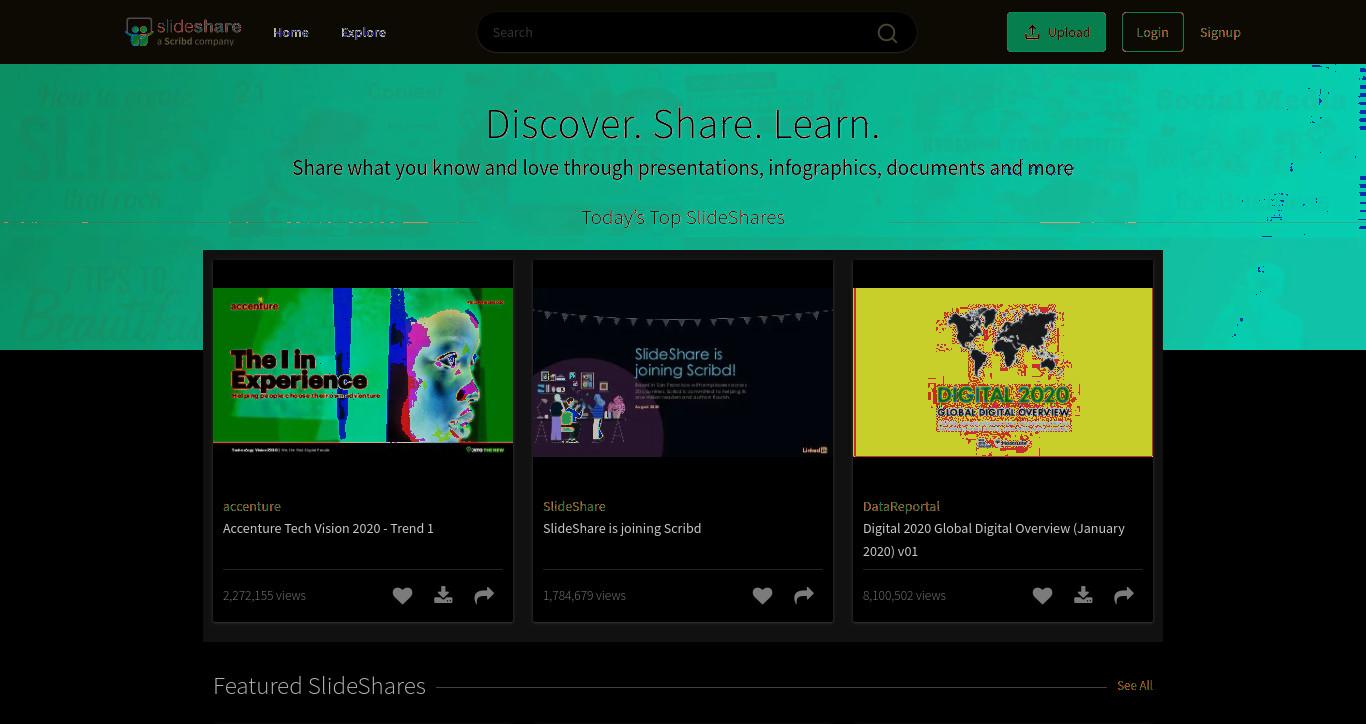Share SlideShare is joining Scribd card
Viewport: 1366px width, 724px height.
pyautogui.click(x=804, y=595)
